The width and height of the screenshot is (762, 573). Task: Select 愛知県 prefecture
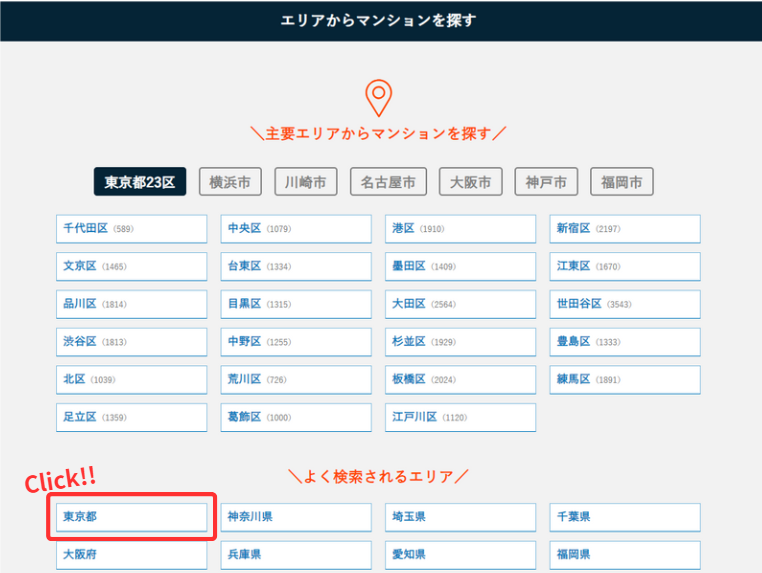pyautogui.click(x=461, y=555)
